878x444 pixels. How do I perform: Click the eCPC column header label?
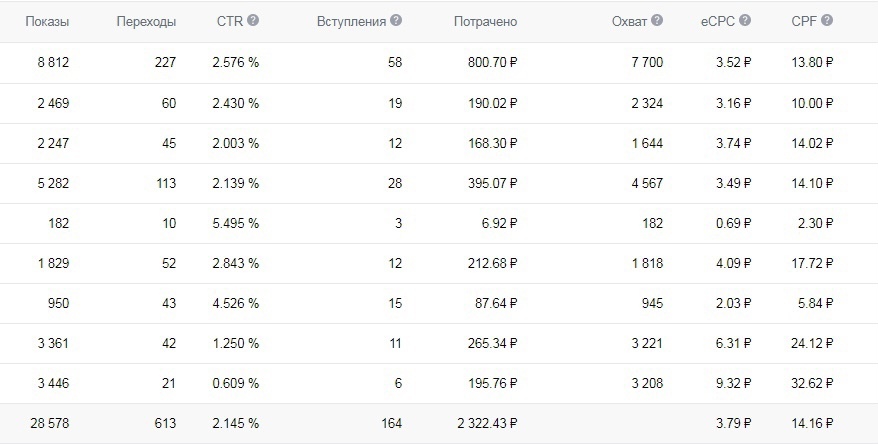718,22
